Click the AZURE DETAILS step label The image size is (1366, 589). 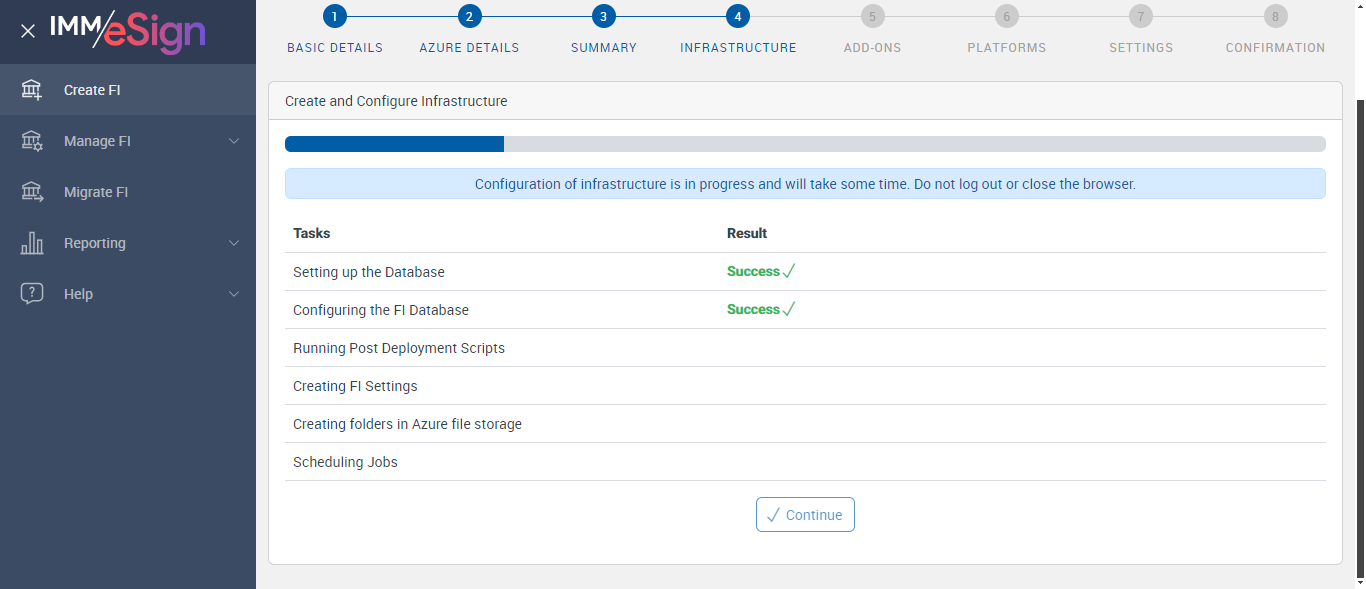[469, 48]
